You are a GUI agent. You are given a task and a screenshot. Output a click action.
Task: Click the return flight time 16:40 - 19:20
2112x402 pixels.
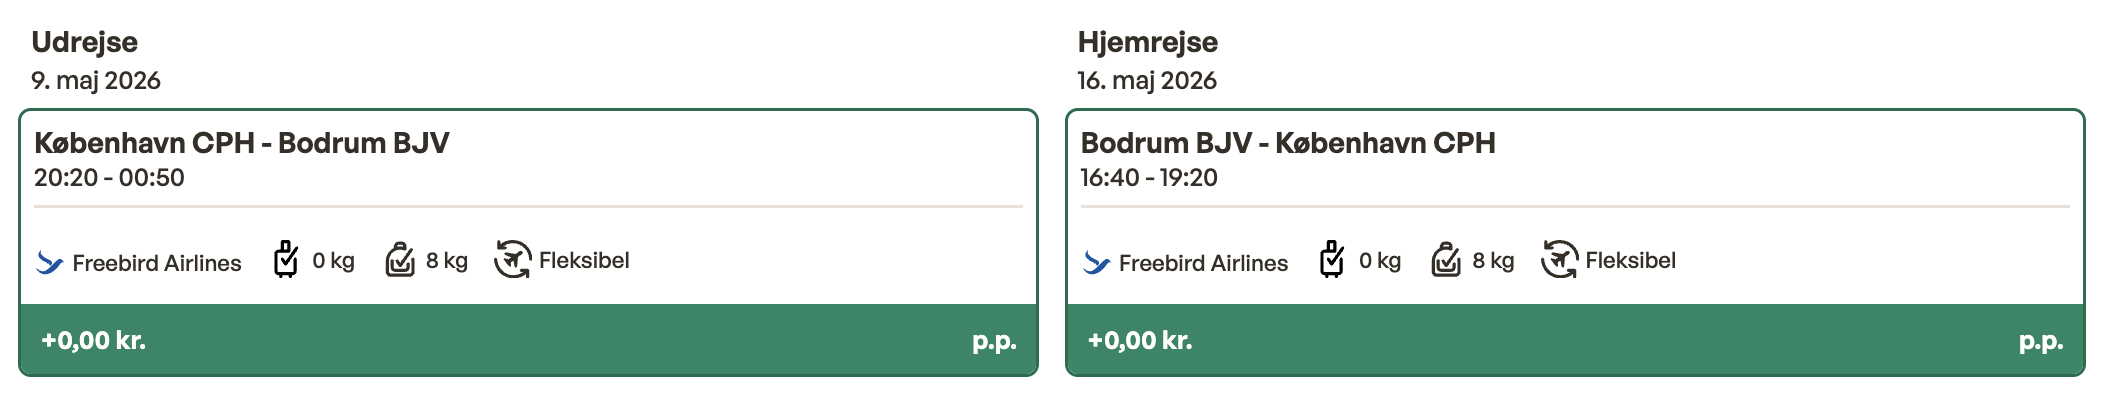(x=1149, y=178)
